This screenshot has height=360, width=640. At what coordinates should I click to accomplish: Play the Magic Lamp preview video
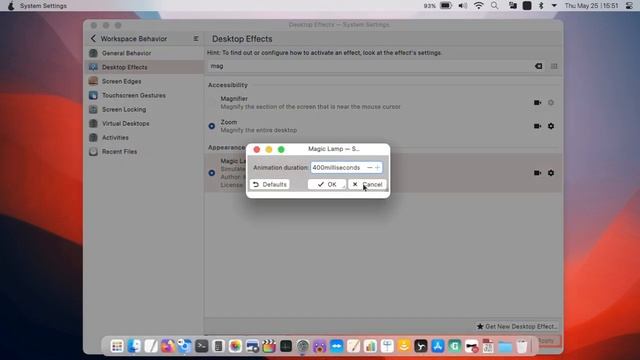pyautogui.click(x=538, y=173)
